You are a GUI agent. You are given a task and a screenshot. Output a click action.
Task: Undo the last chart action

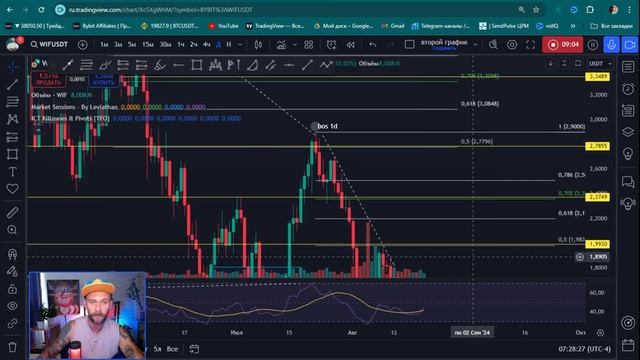point(373,44)
